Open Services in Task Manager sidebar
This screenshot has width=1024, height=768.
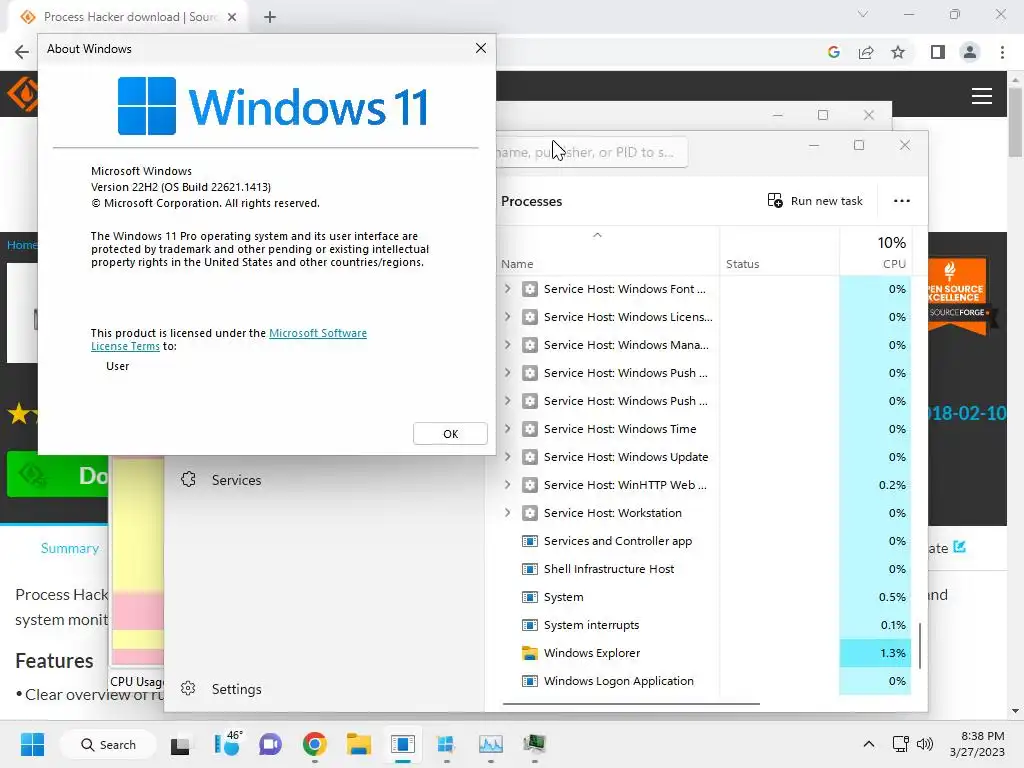click(236, 480)
